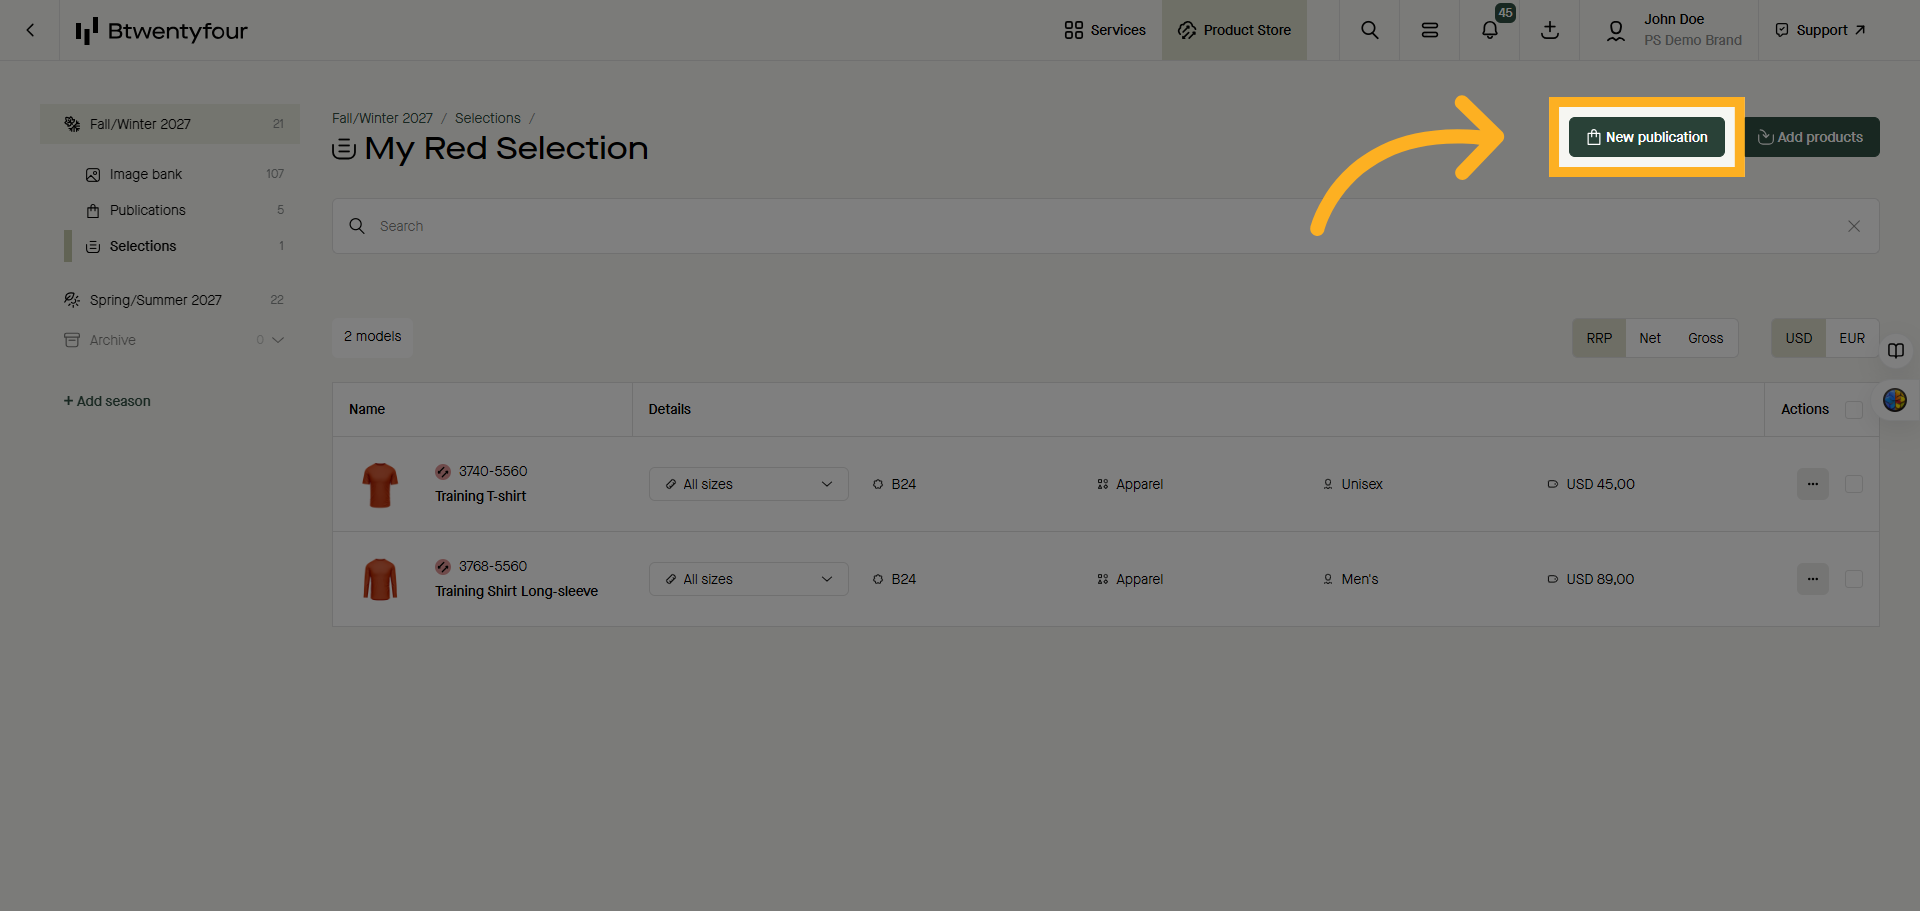Open the book guide icon on right edge

(1895, 351)
